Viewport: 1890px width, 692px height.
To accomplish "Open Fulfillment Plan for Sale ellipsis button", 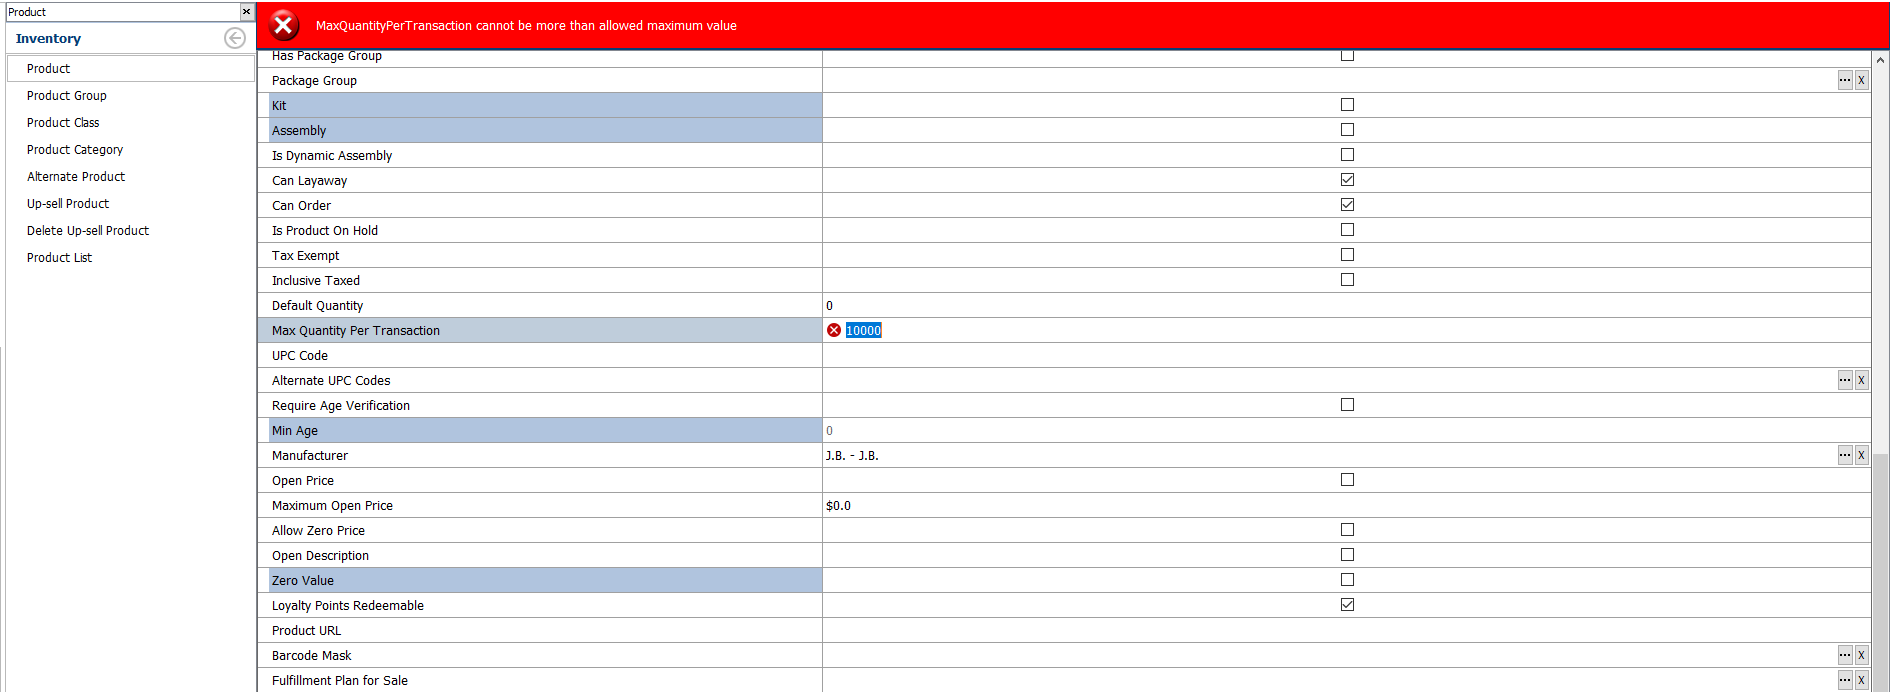I will 1845,680.
